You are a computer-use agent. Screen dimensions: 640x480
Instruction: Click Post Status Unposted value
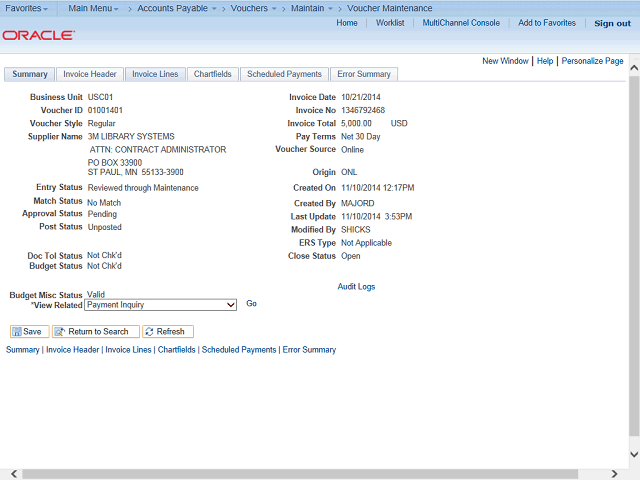click(x=104, y=227)
